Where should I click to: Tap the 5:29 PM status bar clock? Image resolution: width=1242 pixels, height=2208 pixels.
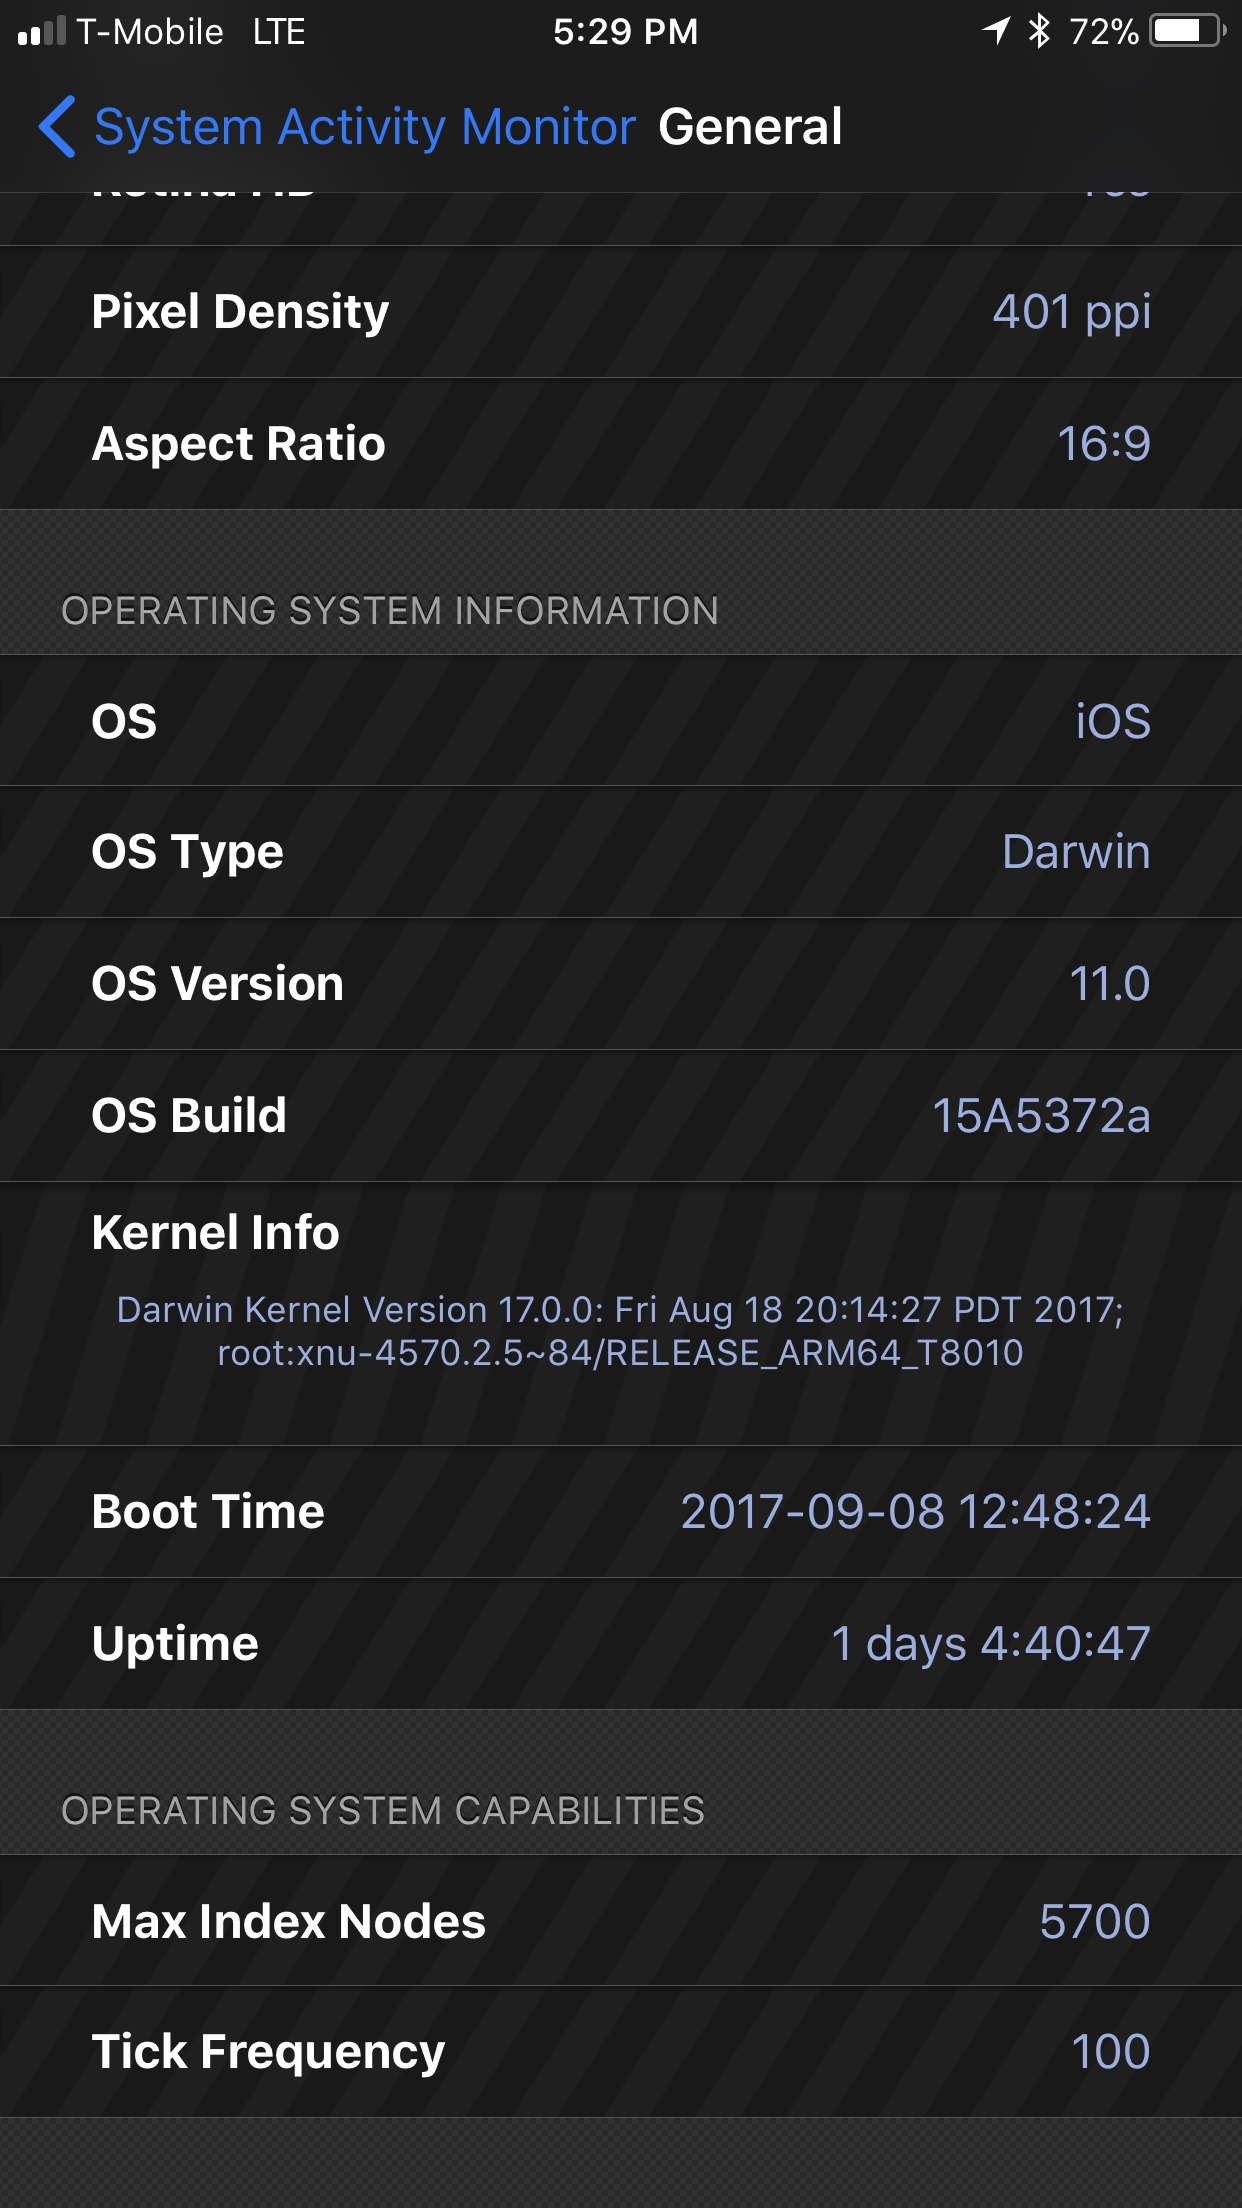(x=625, y=32)
